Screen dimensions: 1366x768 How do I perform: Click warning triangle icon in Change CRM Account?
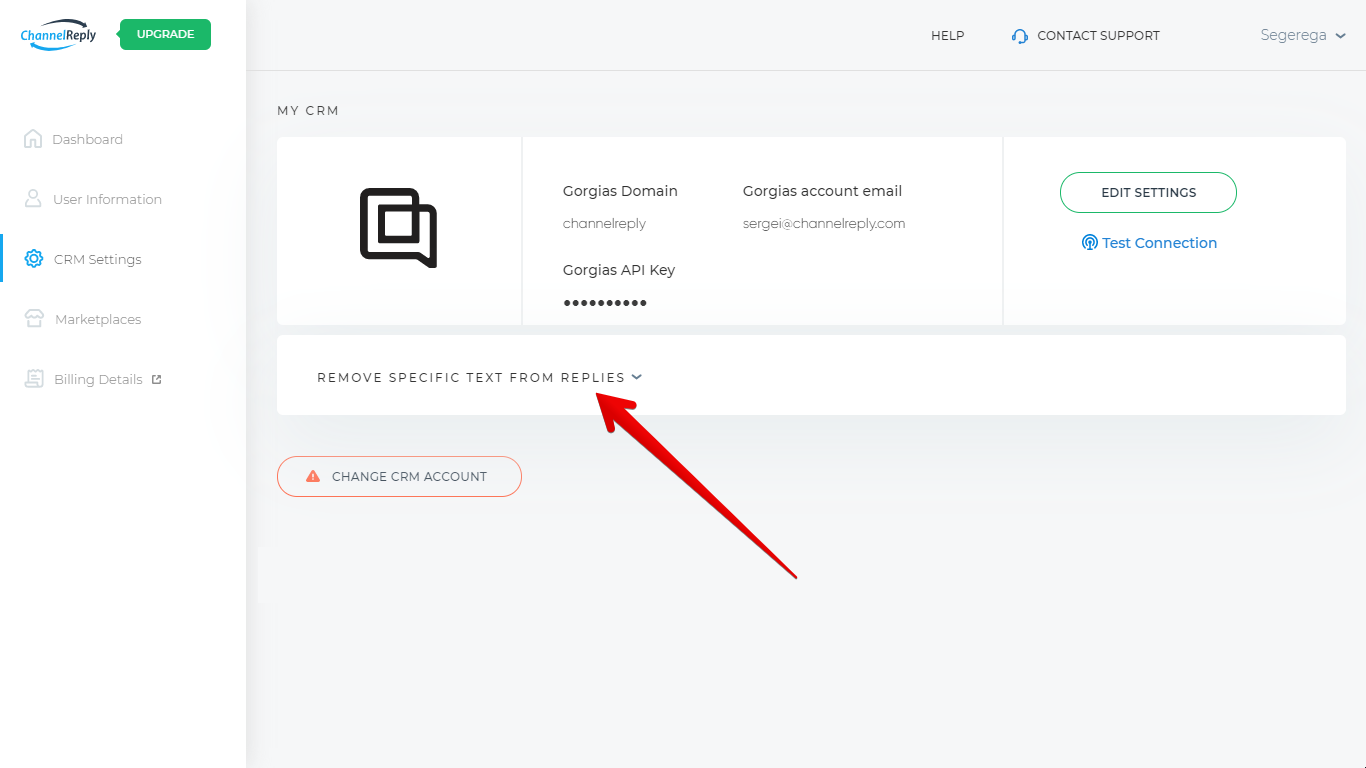coord(313,476)
